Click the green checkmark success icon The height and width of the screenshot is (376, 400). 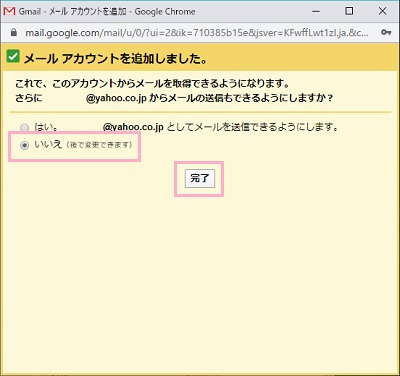13,56
